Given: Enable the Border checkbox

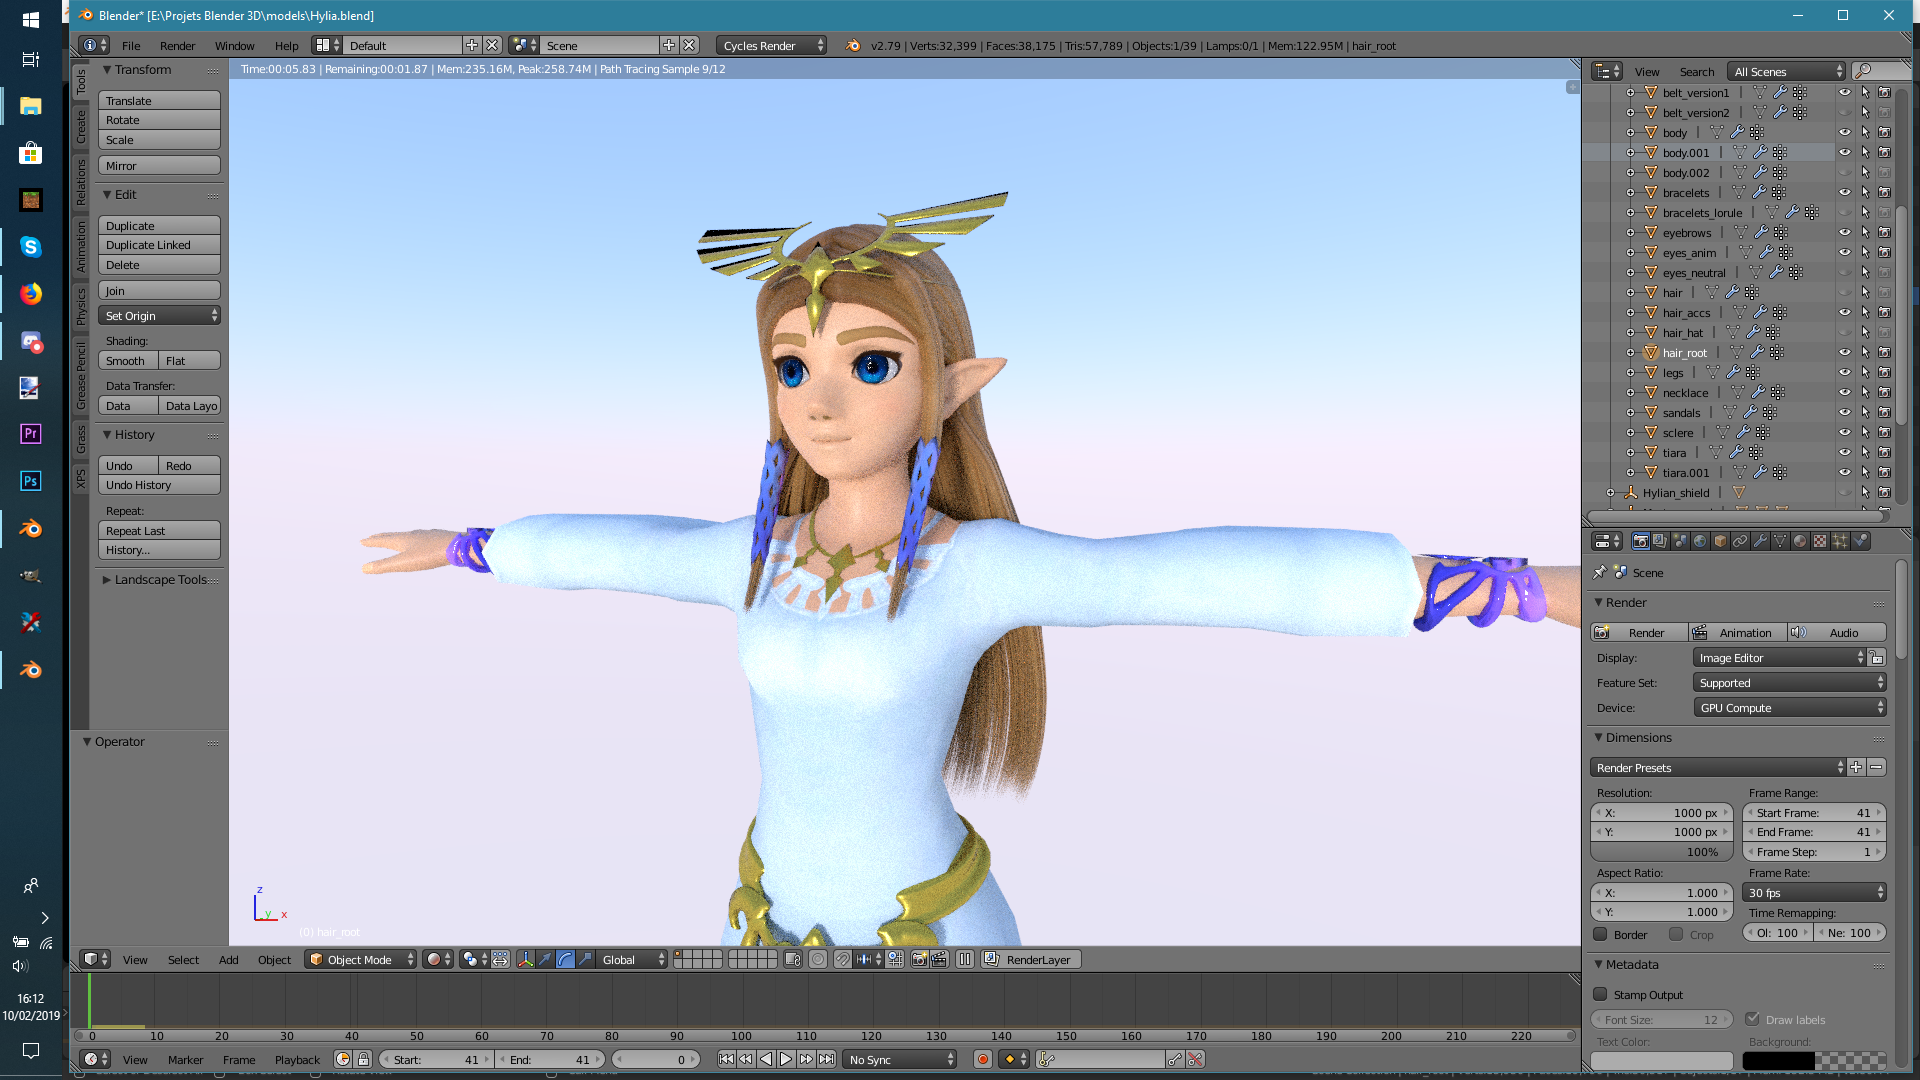Looking at the screenshot, I should [x=1600, y=934].
